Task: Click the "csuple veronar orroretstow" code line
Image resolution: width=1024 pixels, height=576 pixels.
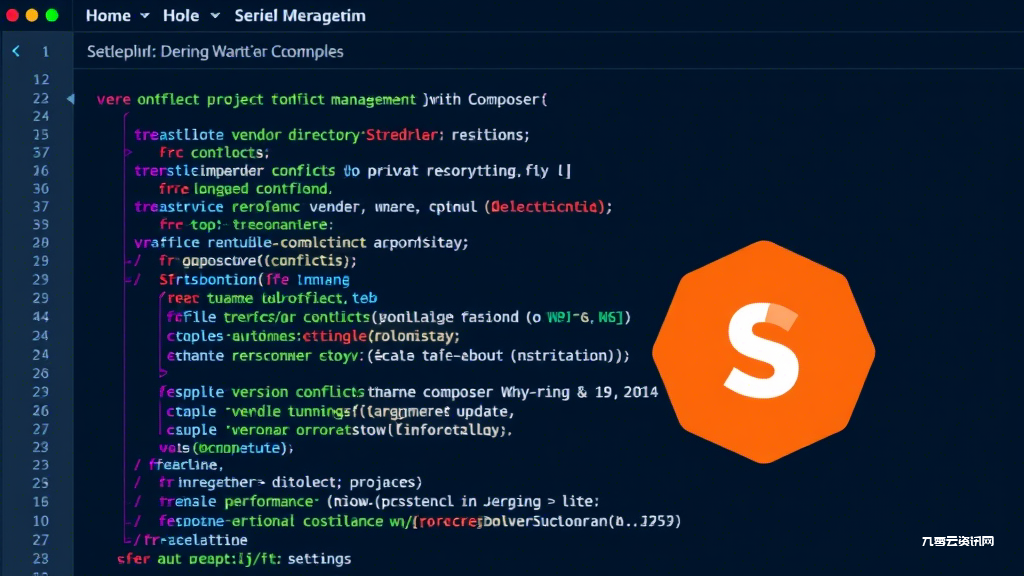Action: click(339, 430)
